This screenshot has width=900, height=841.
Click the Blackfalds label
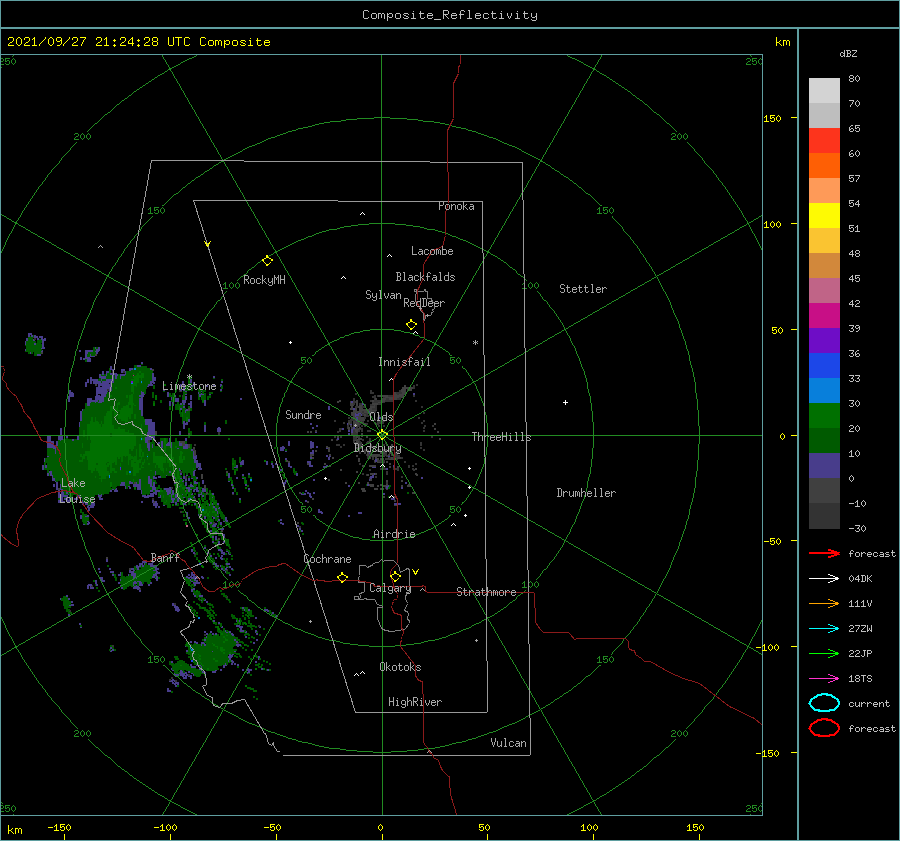tap(425, 277)
